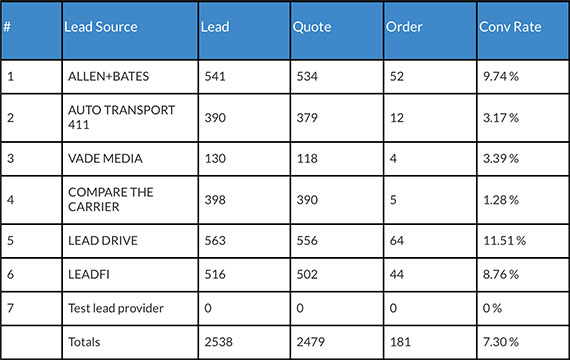Click quote count '379'

coord(307,118)
